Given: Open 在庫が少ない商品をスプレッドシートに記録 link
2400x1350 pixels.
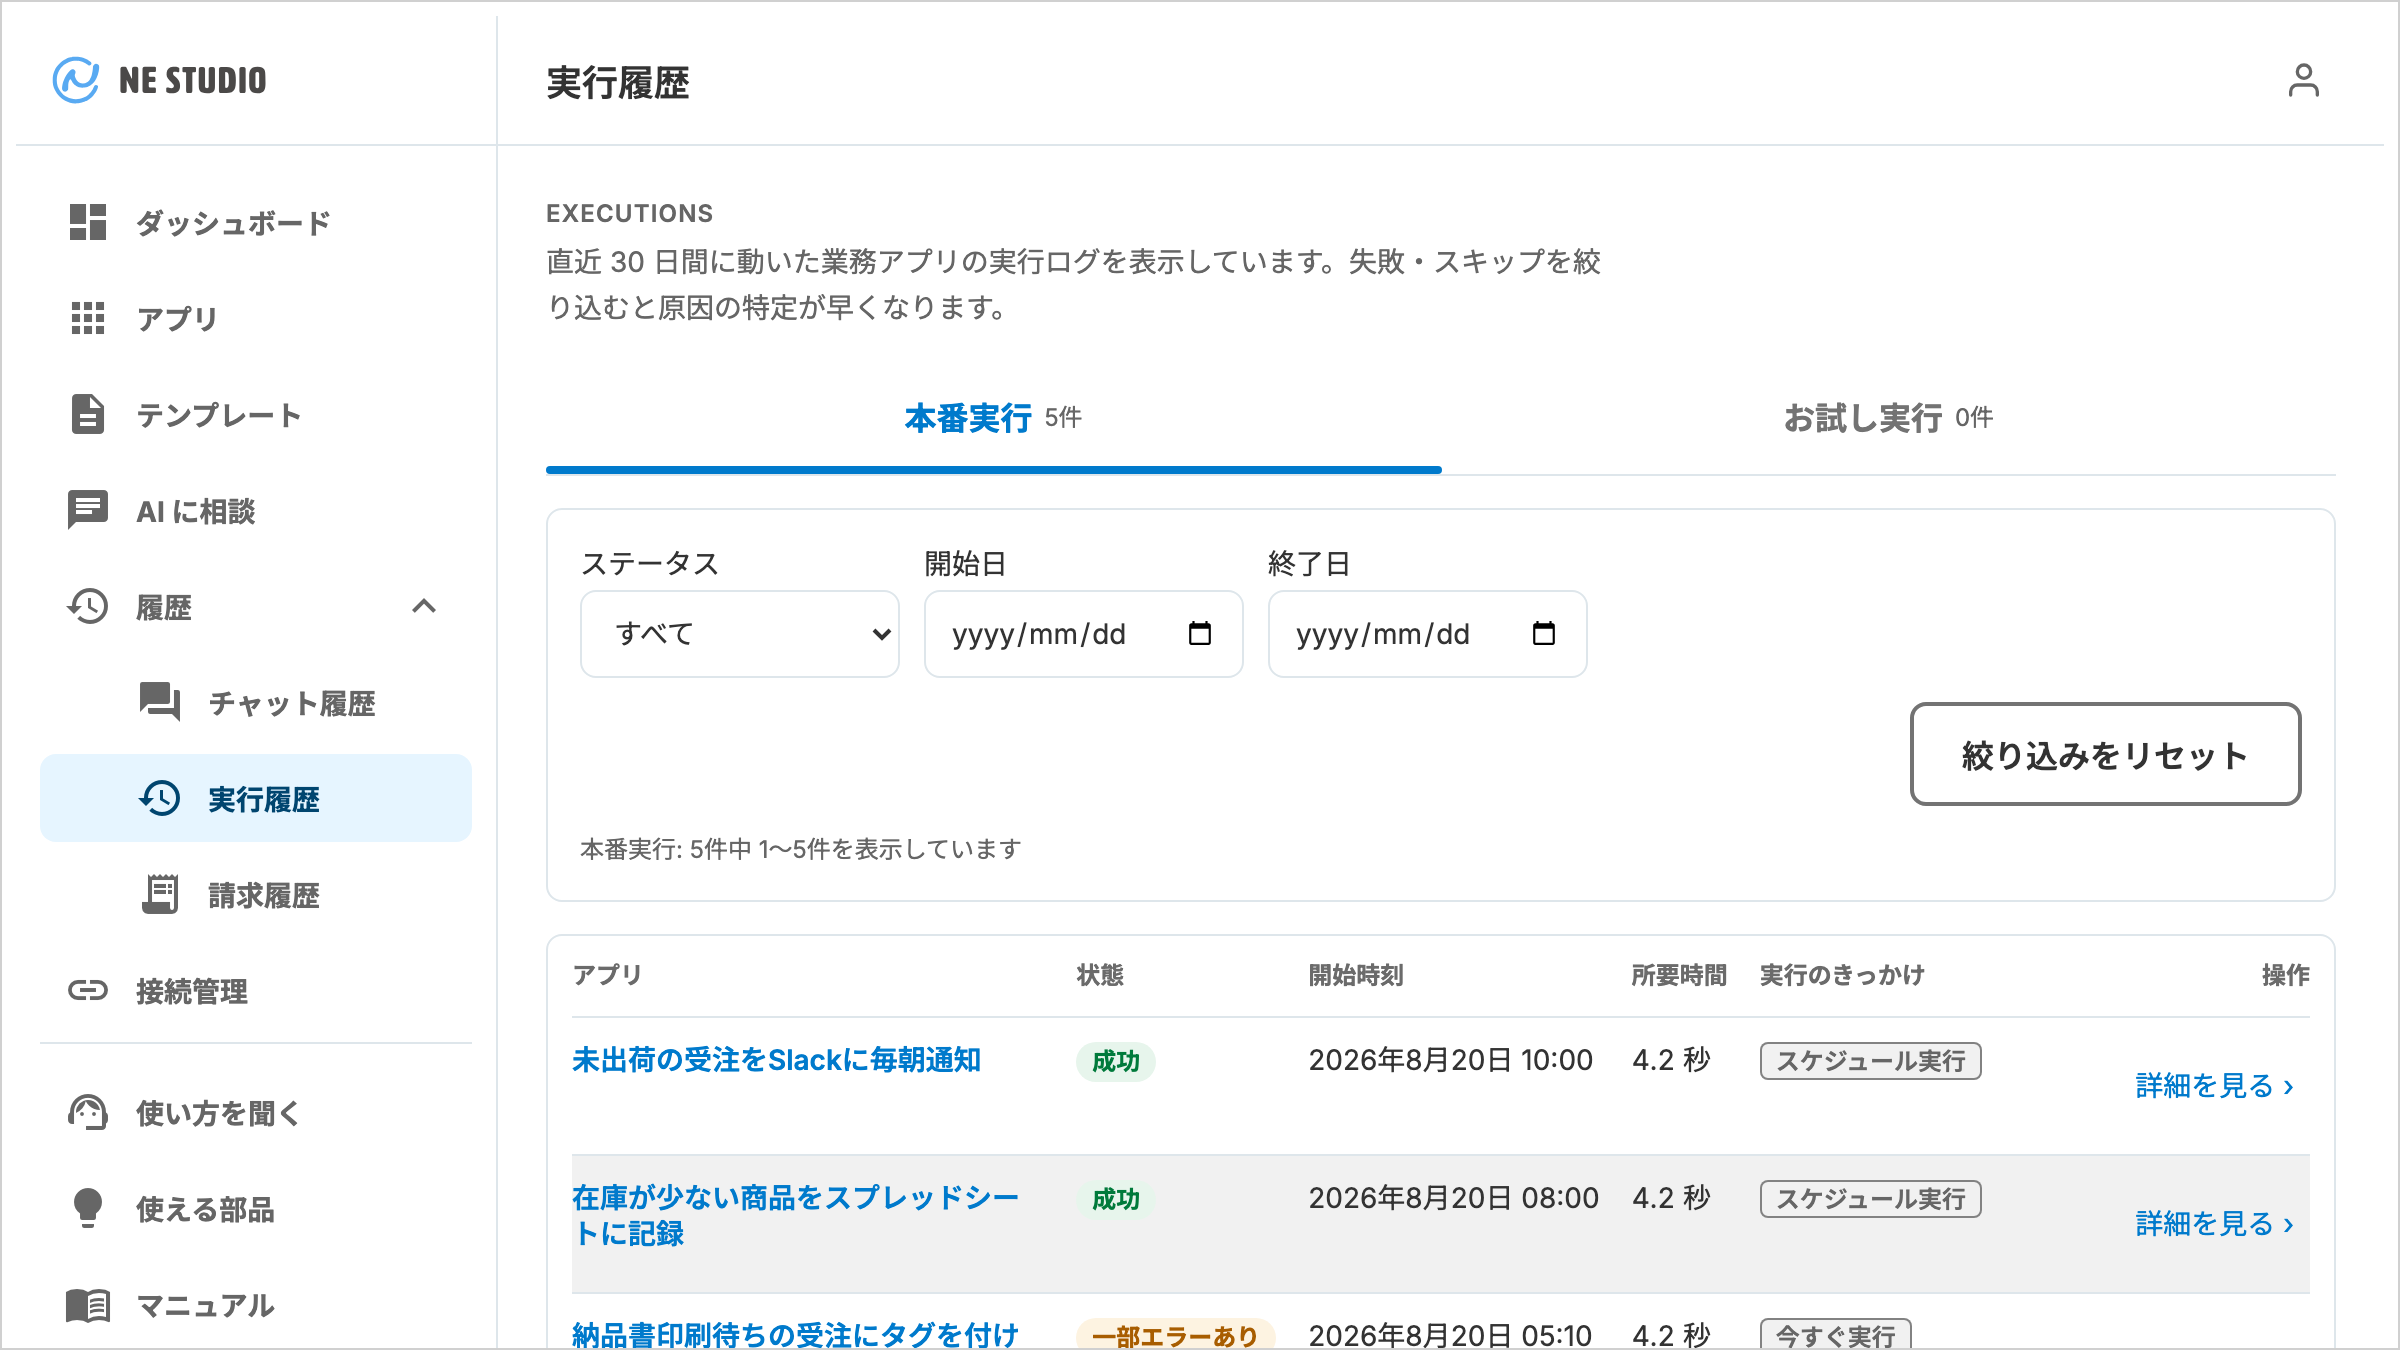Looking at the screenshot, I should (x=795, y=1215).
